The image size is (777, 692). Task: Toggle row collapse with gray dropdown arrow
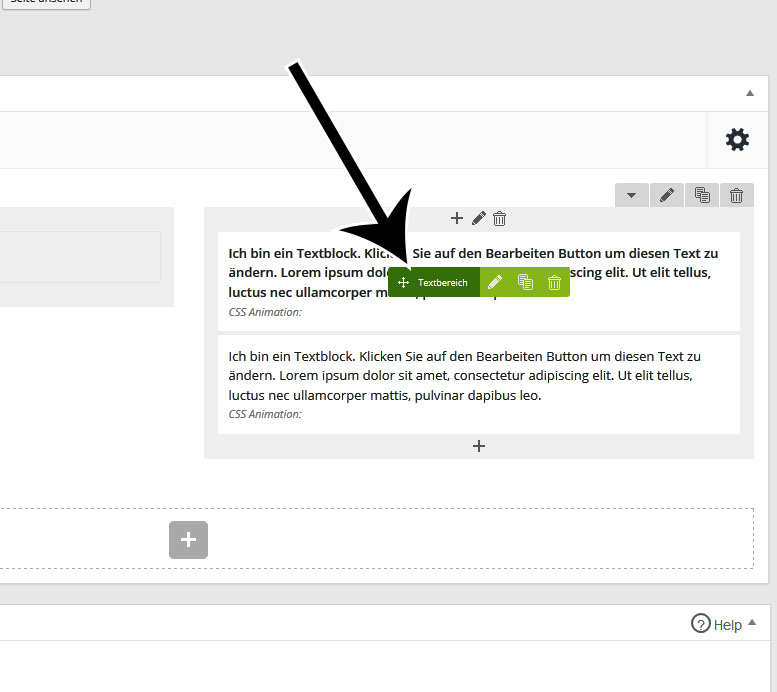(x=631, y=196)
